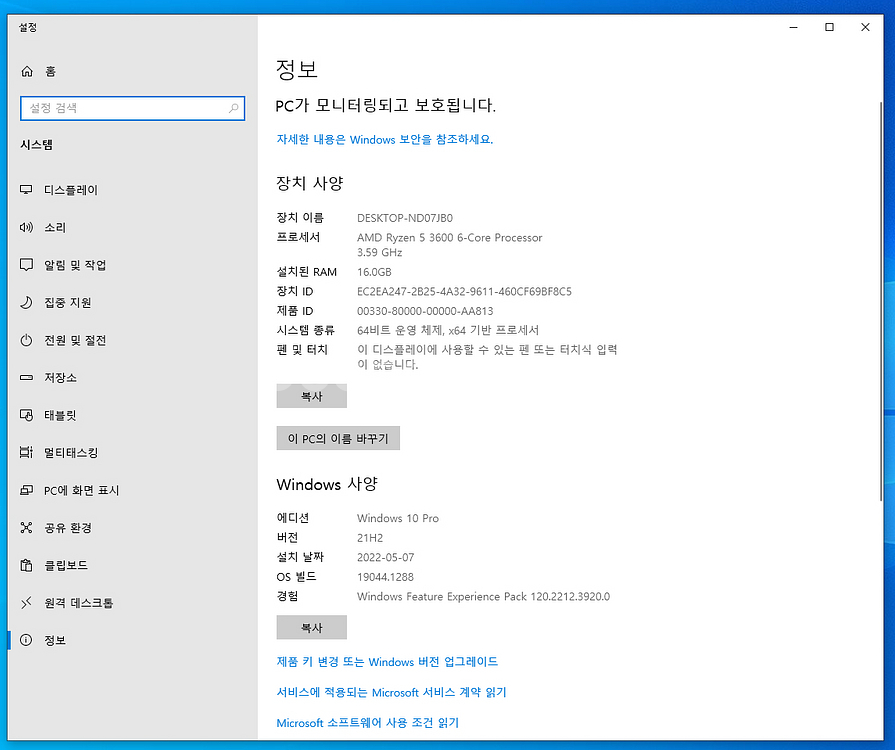The image size is (895, 750).
Task: Click 복사 under Windows 사양
Action: [x=311, y=627]
